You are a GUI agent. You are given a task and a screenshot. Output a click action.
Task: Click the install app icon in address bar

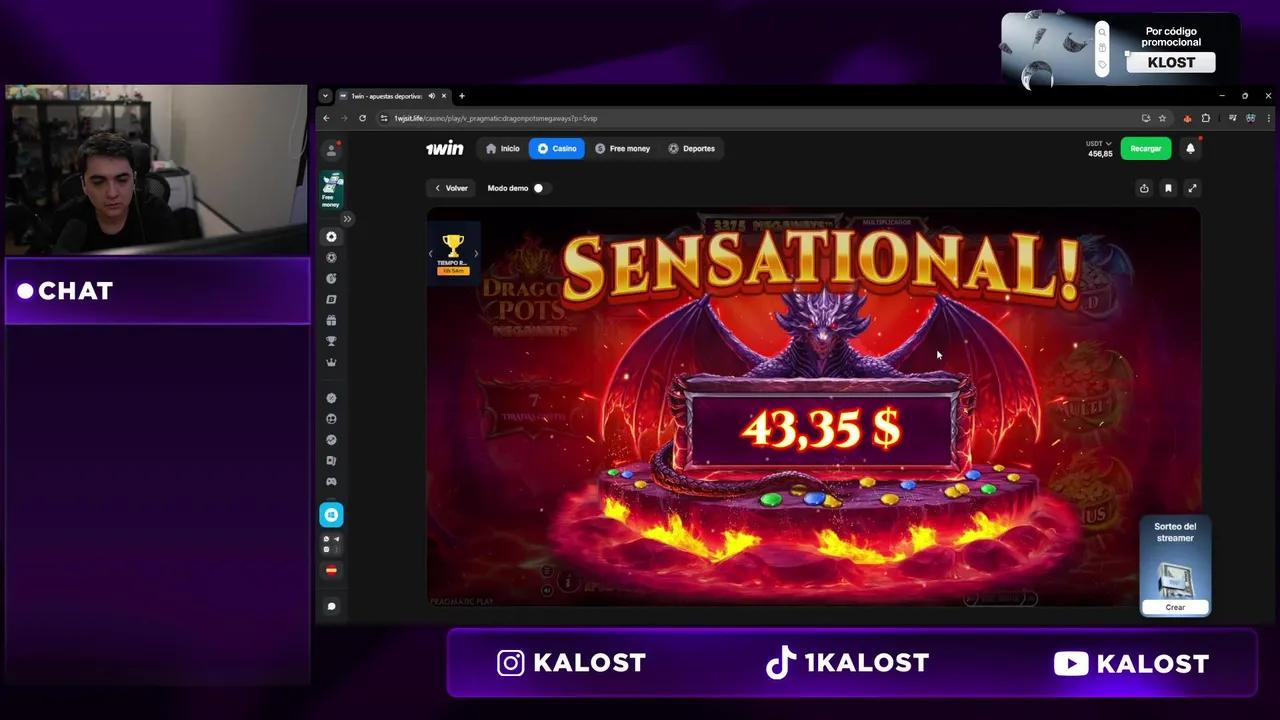click(1146, 118)
